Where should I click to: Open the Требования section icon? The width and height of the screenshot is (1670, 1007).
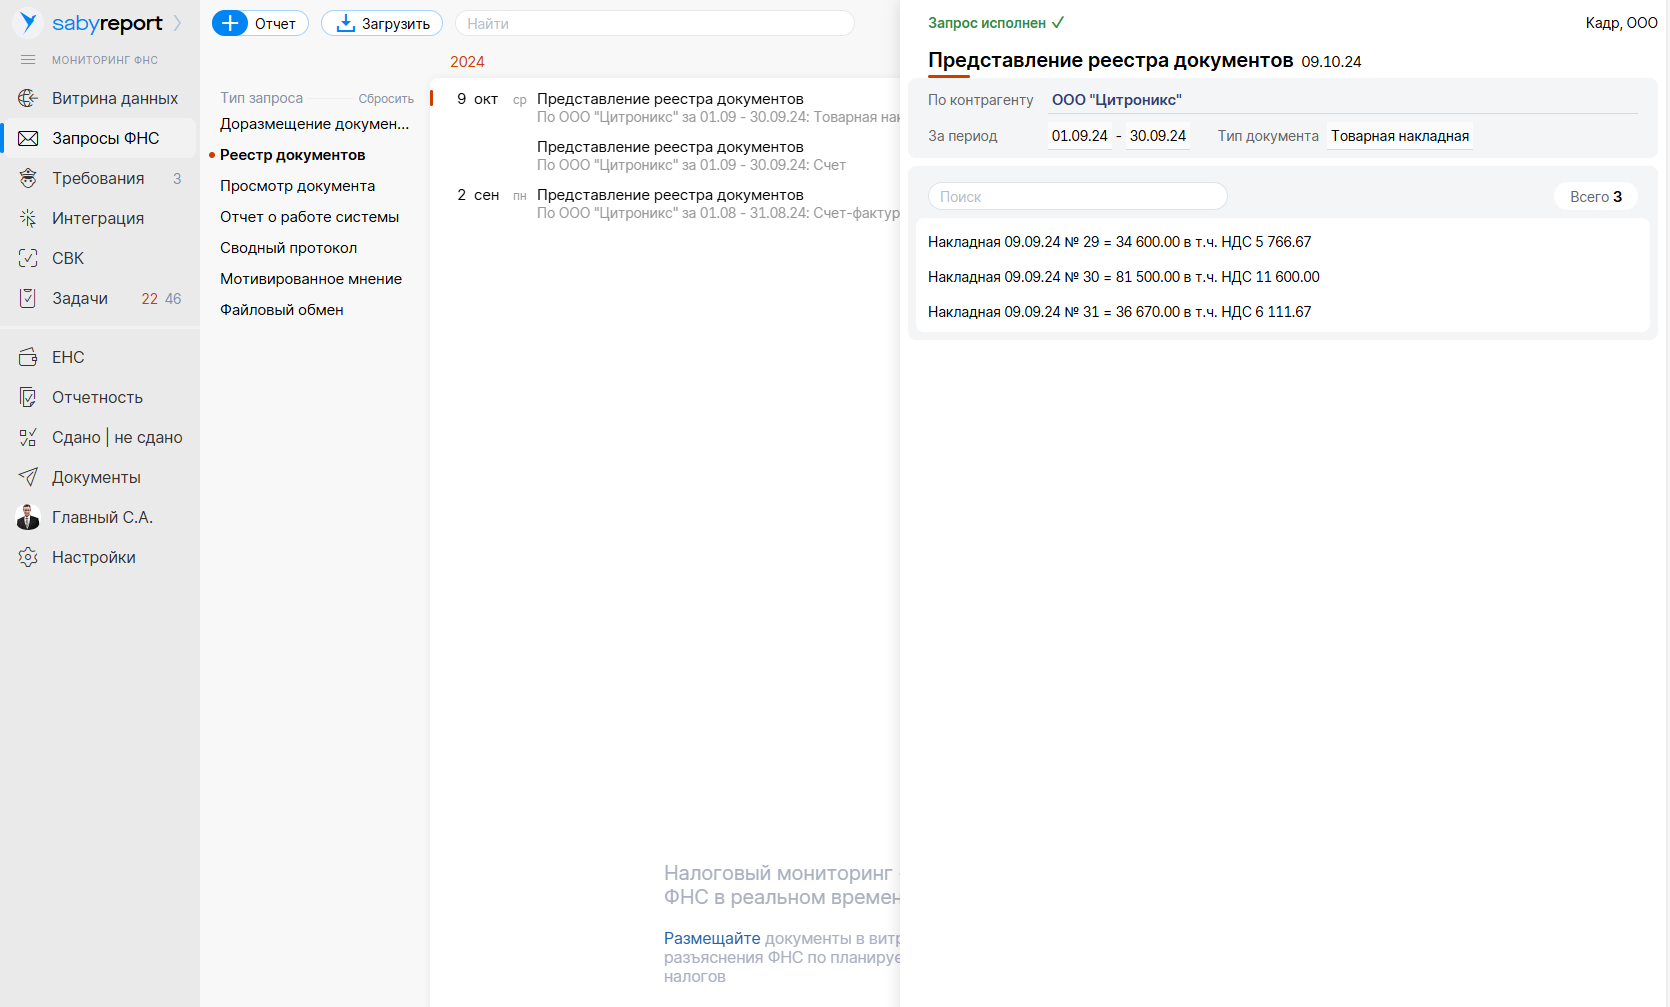click(x=28, y=178)
